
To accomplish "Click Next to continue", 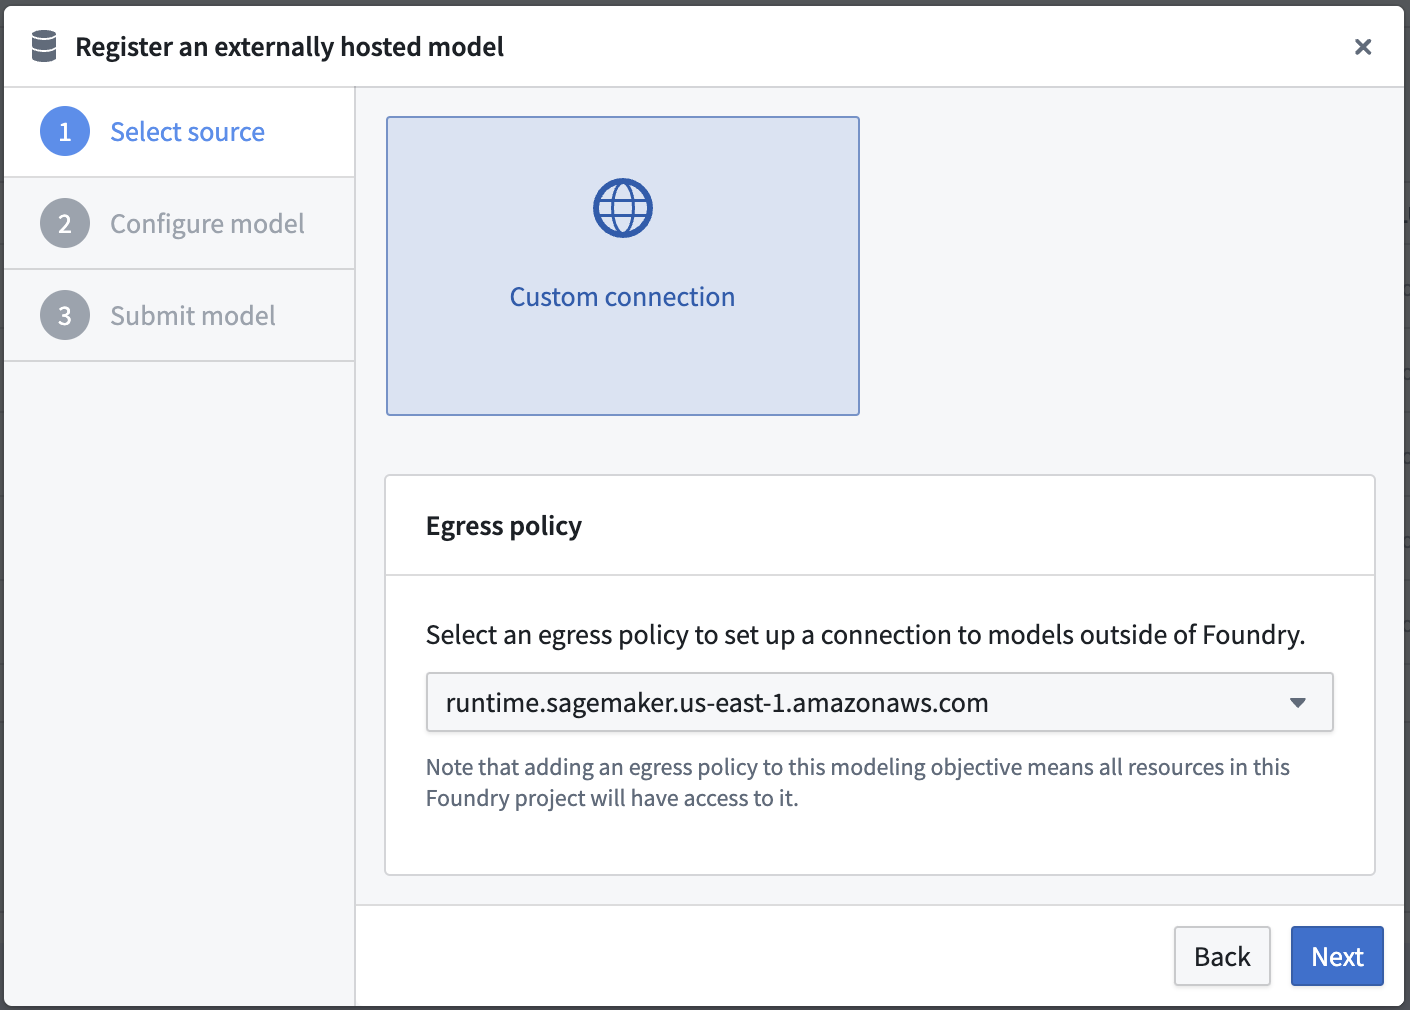I will (1337, 956).
